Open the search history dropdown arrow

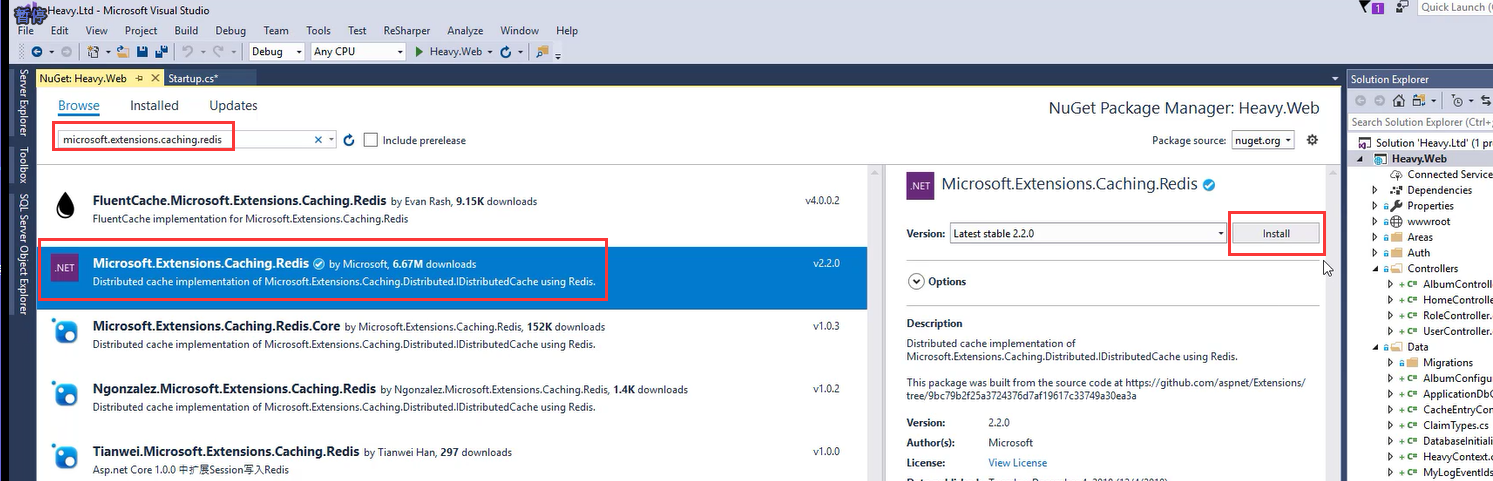[332, 140]
